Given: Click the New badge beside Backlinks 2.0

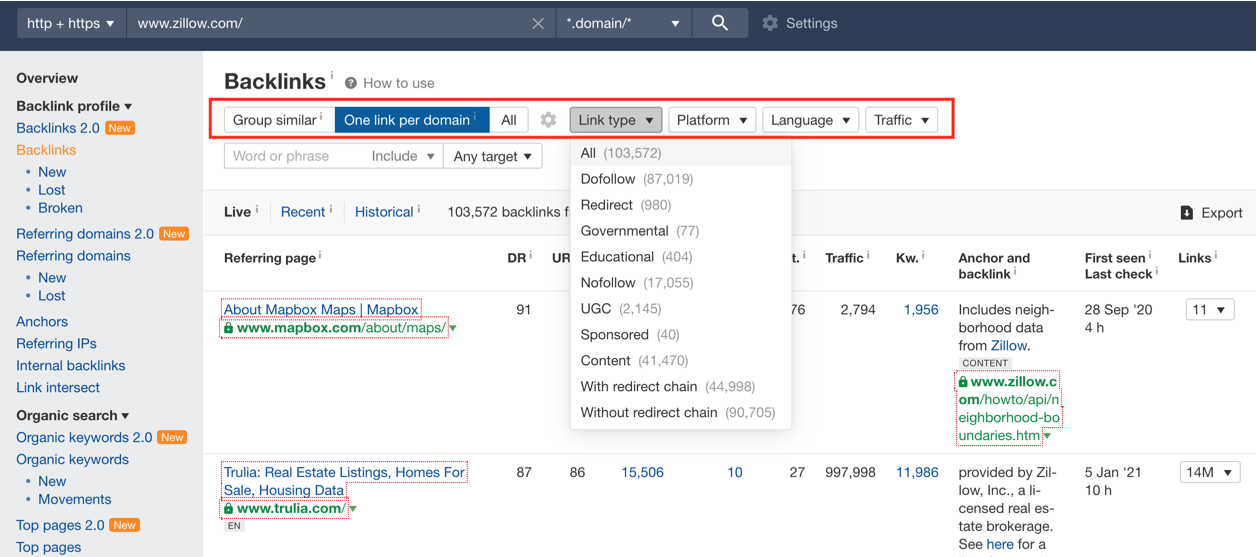Looking at the screenshot, I should [x=120, y=128].
